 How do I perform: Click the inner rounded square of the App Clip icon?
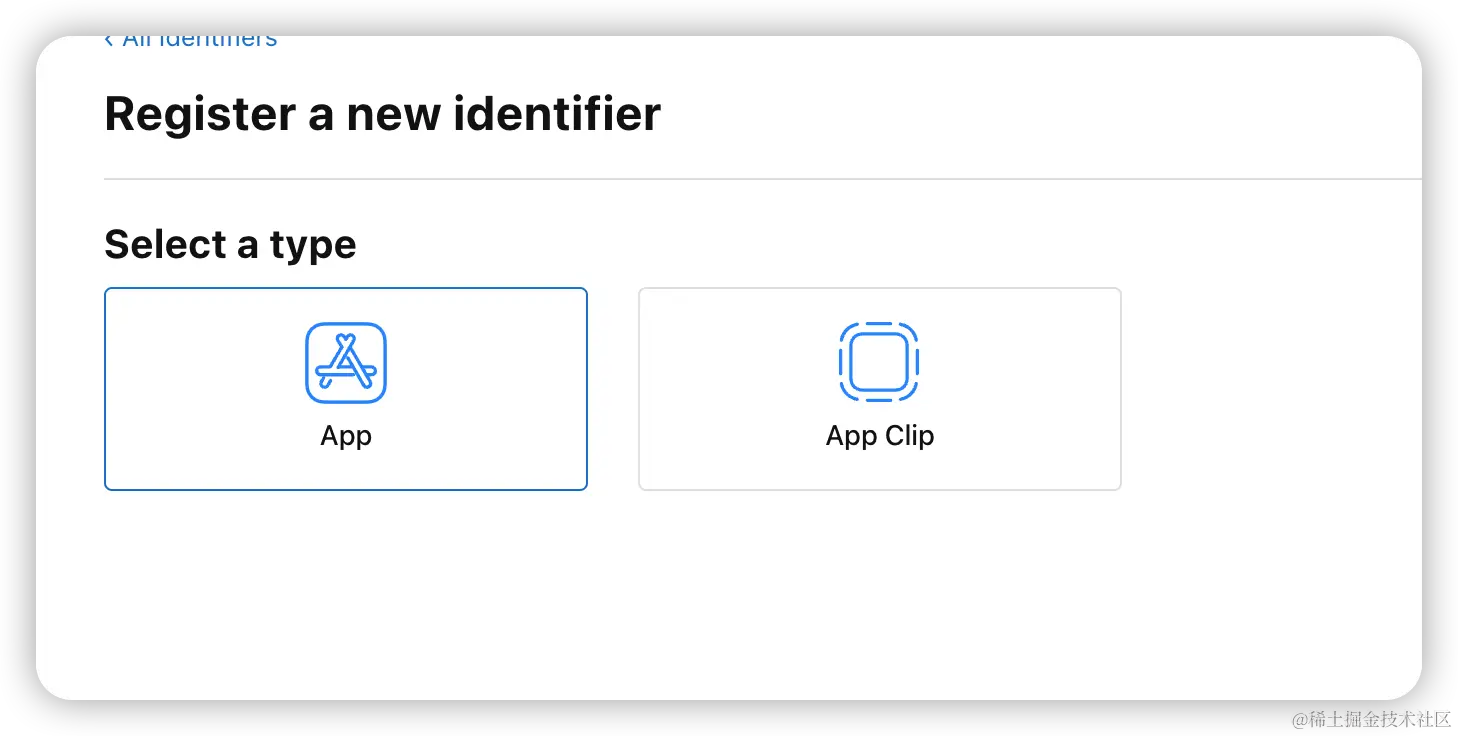[879, 362]
